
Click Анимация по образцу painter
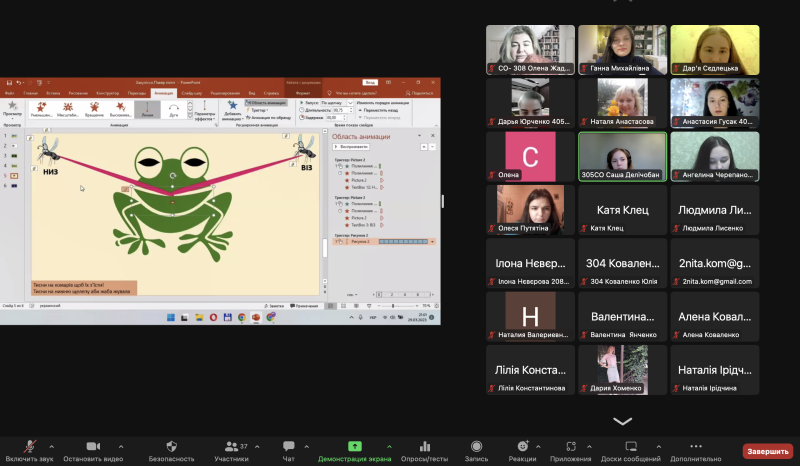[268, 117]
